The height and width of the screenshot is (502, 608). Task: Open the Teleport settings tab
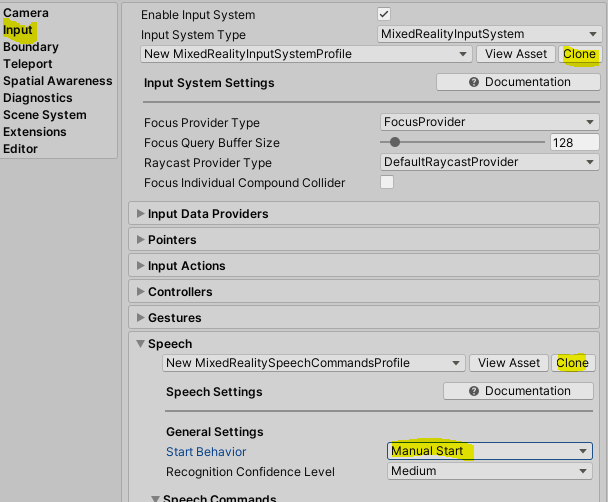point(28,64)
